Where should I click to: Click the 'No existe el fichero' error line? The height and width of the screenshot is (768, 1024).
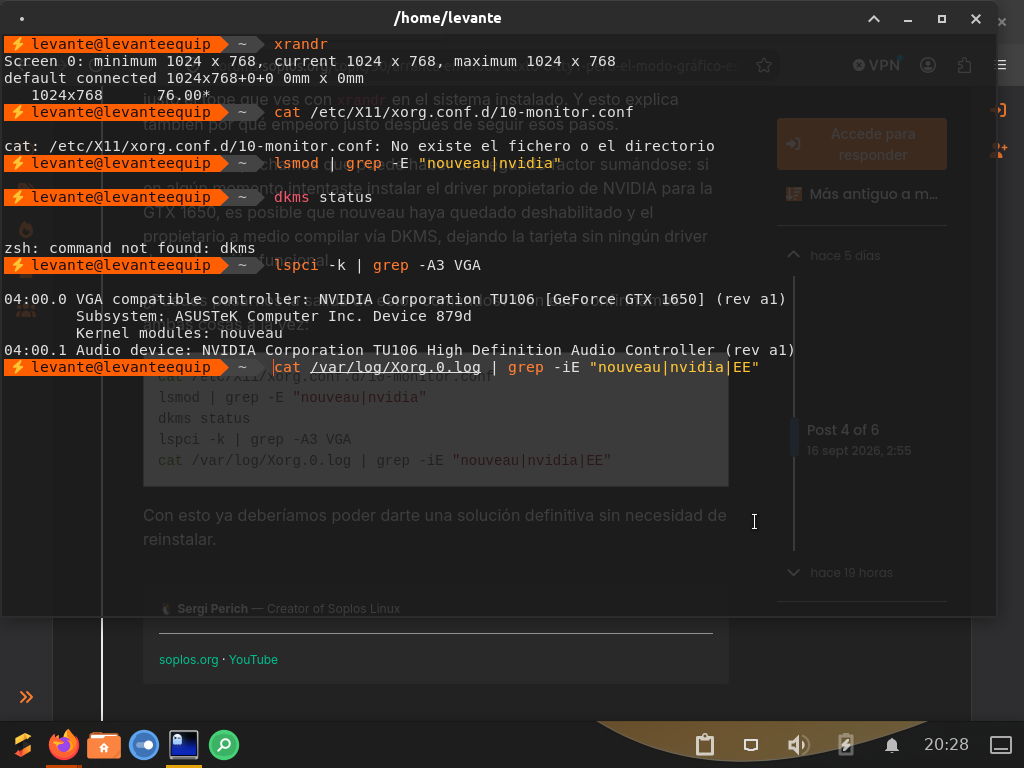coord(359,146)
